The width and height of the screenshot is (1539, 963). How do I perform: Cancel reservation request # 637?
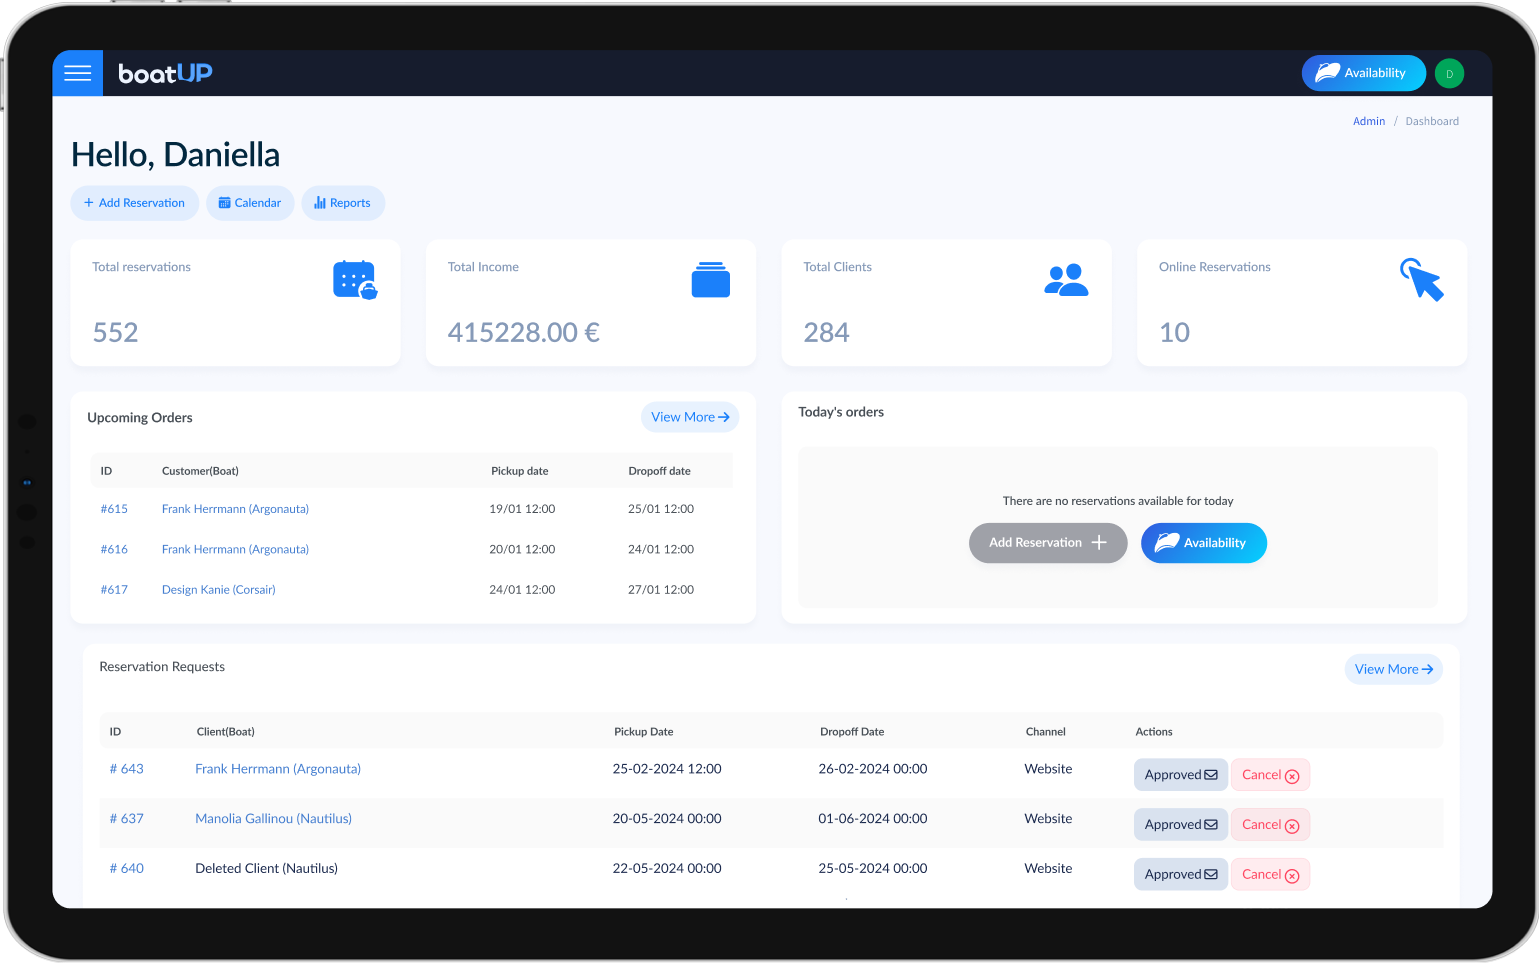1270,825
